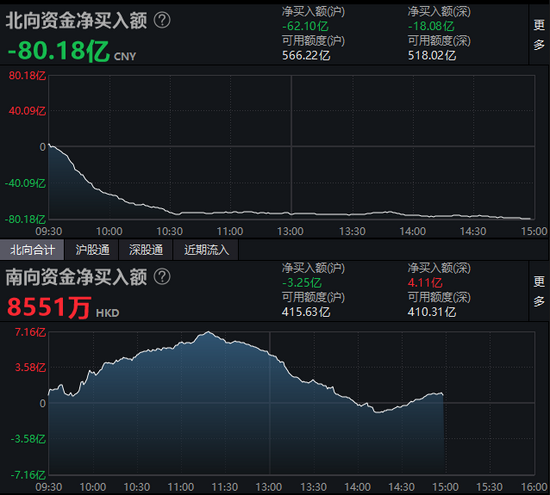Click southbound 净买入额(深) value 4.11亿
The width and height of the screenshot is (550, 495).
coord(425,282)
